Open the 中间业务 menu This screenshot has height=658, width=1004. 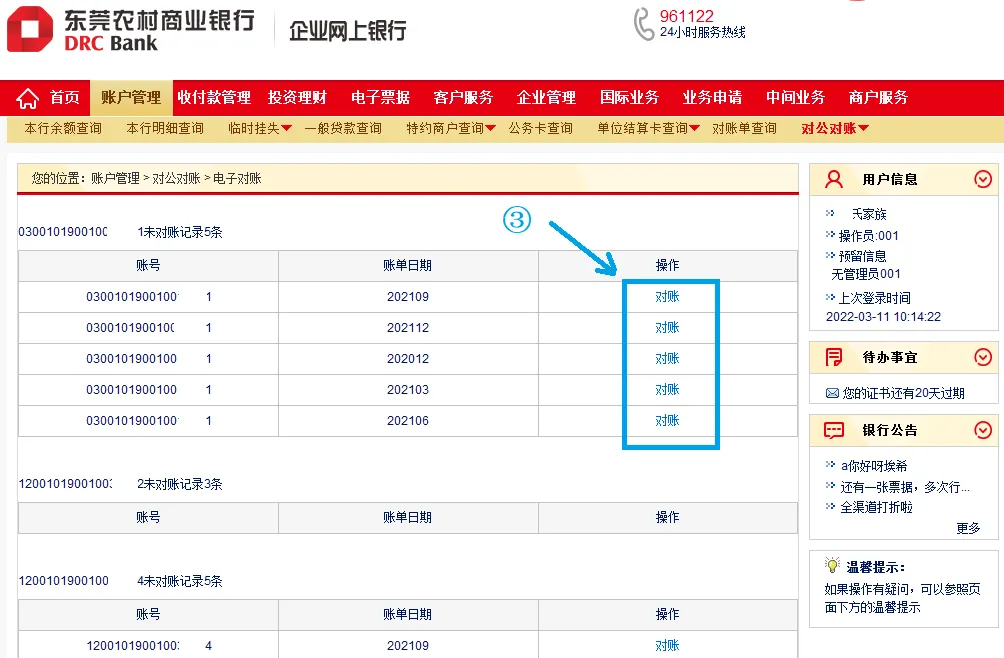coord(796,97)
